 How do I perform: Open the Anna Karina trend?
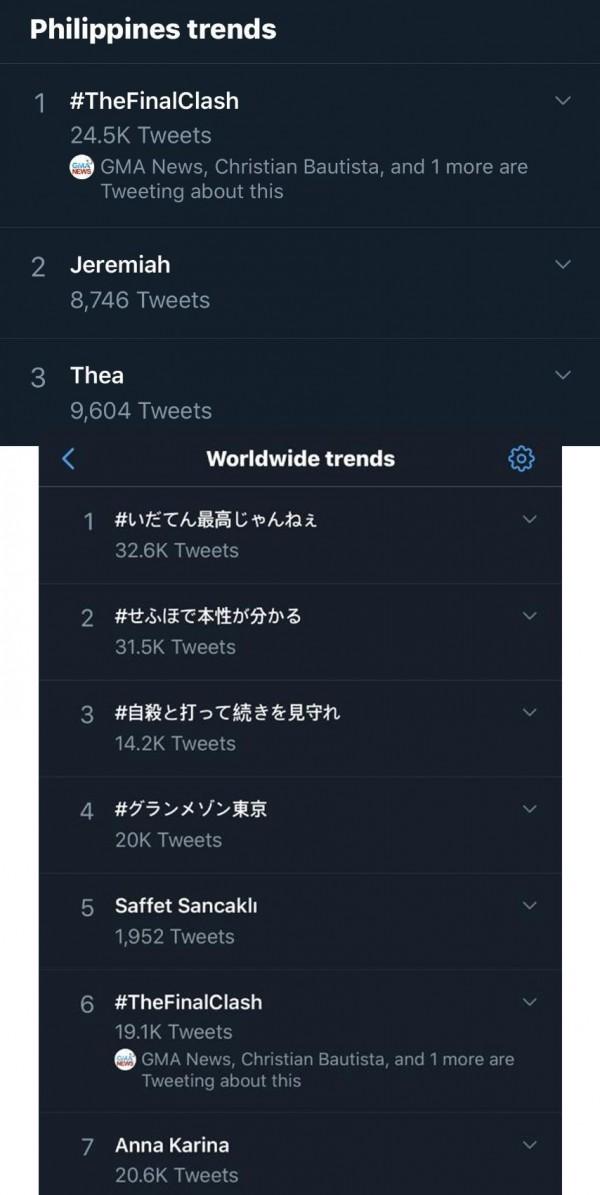tap(172, 1145)
